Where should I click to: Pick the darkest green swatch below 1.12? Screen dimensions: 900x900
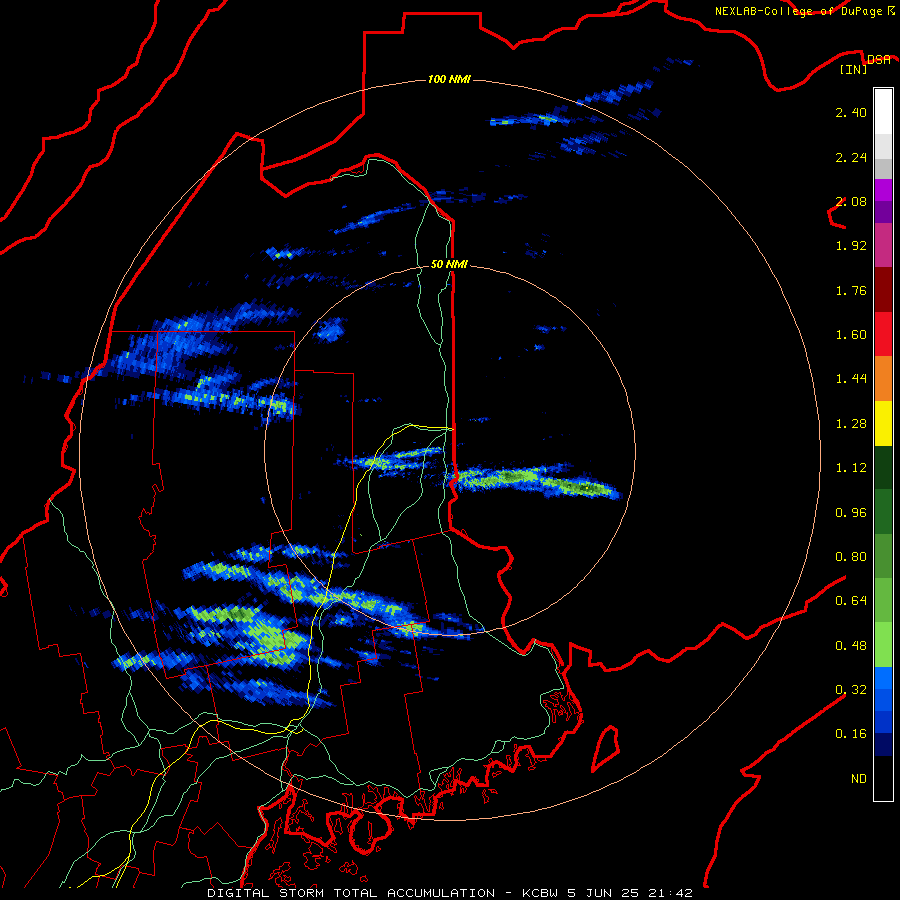pos(883,468)
